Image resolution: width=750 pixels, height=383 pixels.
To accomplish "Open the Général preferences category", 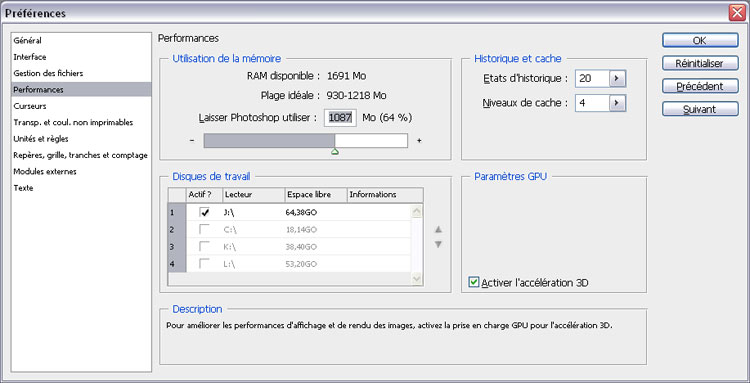I will (27, 41).
